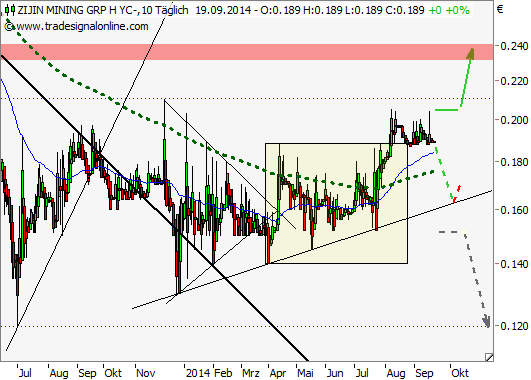Click the first Sep label on time axis

tap(87, 373)
